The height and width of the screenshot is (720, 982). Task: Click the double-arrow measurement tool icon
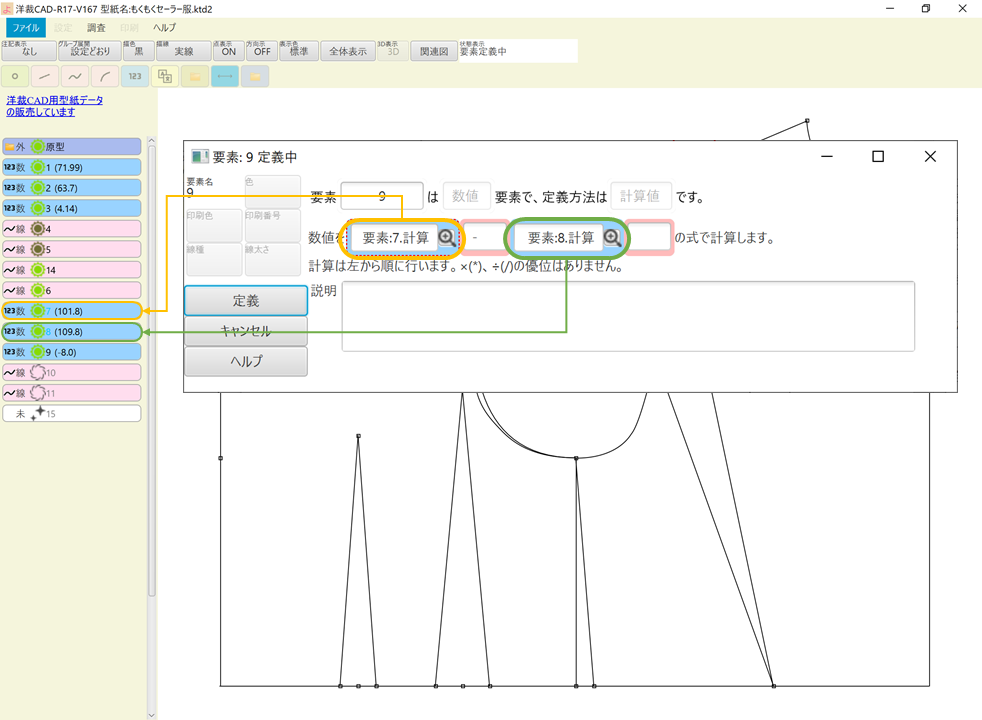224,75
